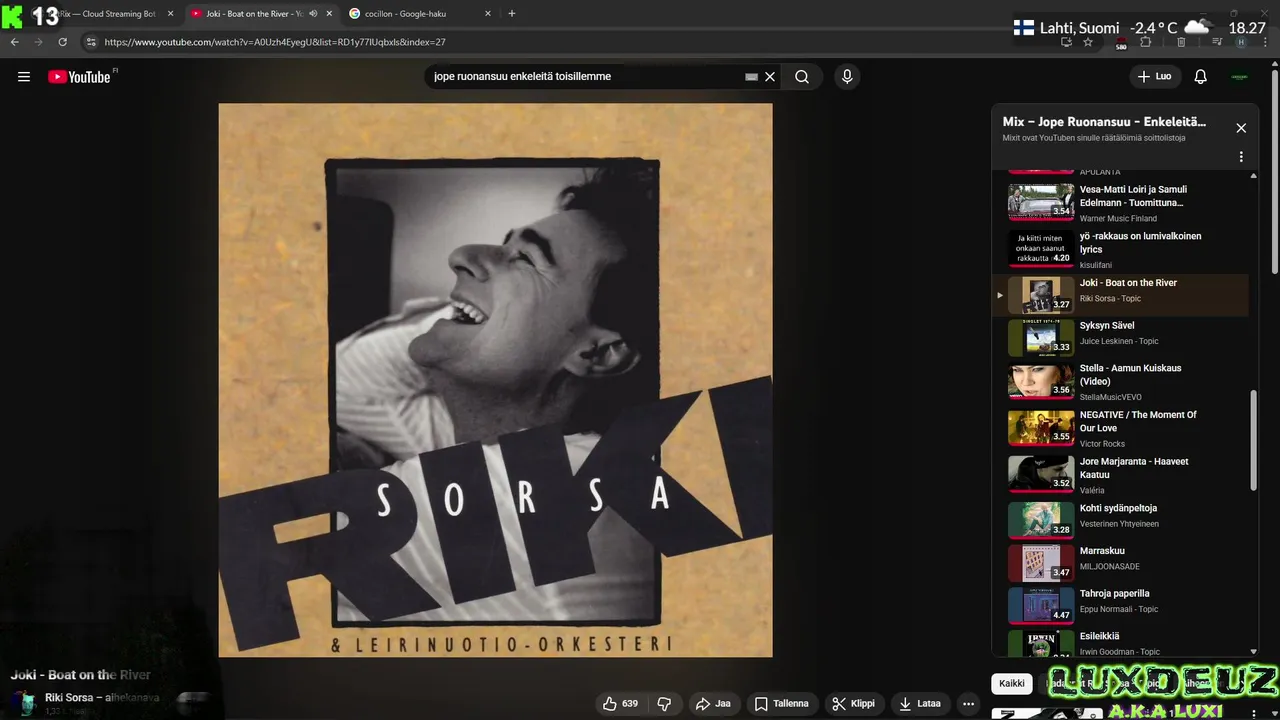Screen dimensions: 1280x720
Task: Submit search with magnifier button
Action: tap(802, 77)
